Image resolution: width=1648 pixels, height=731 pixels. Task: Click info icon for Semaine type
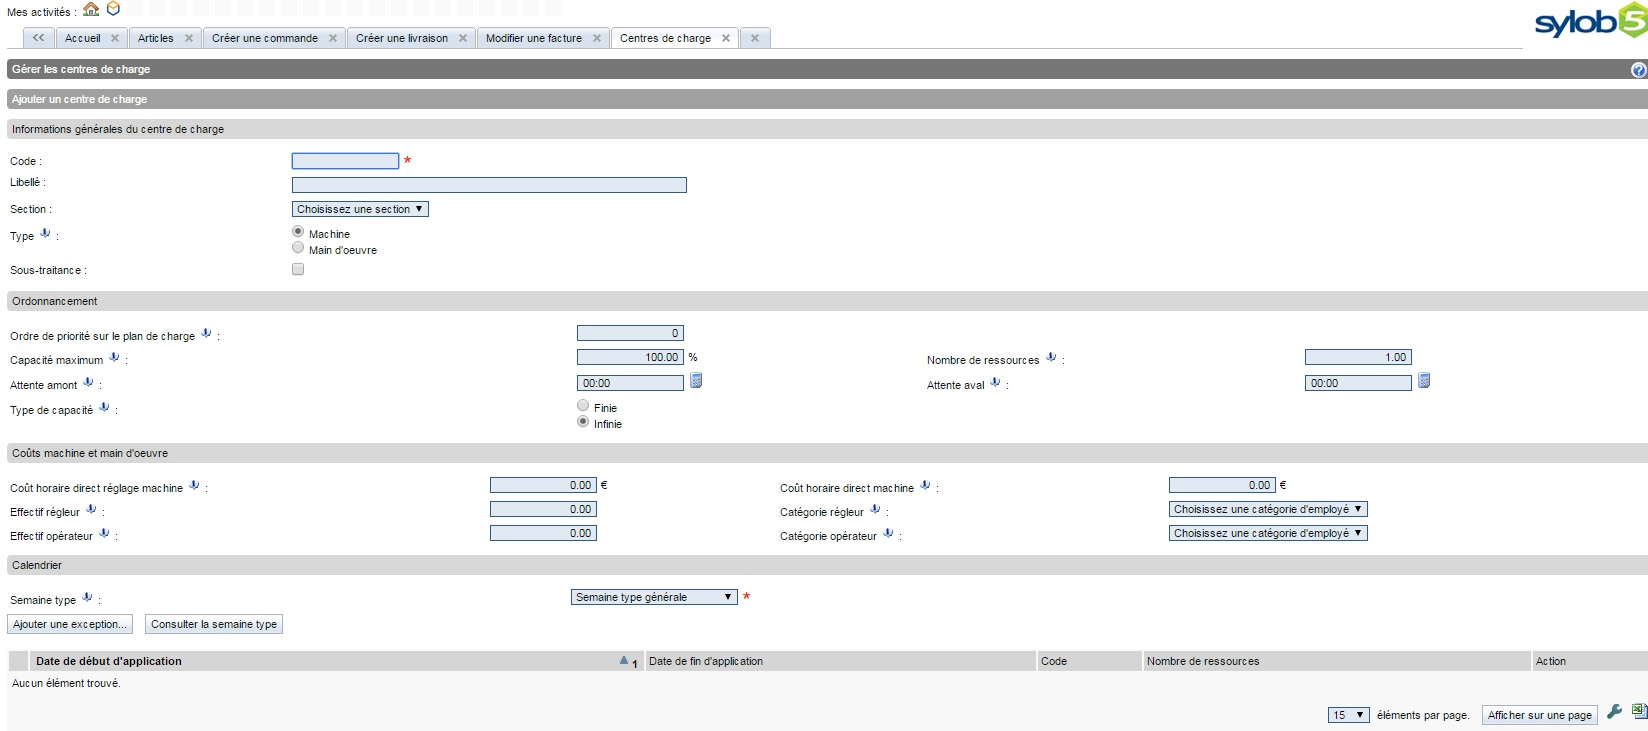pos(87,598)
